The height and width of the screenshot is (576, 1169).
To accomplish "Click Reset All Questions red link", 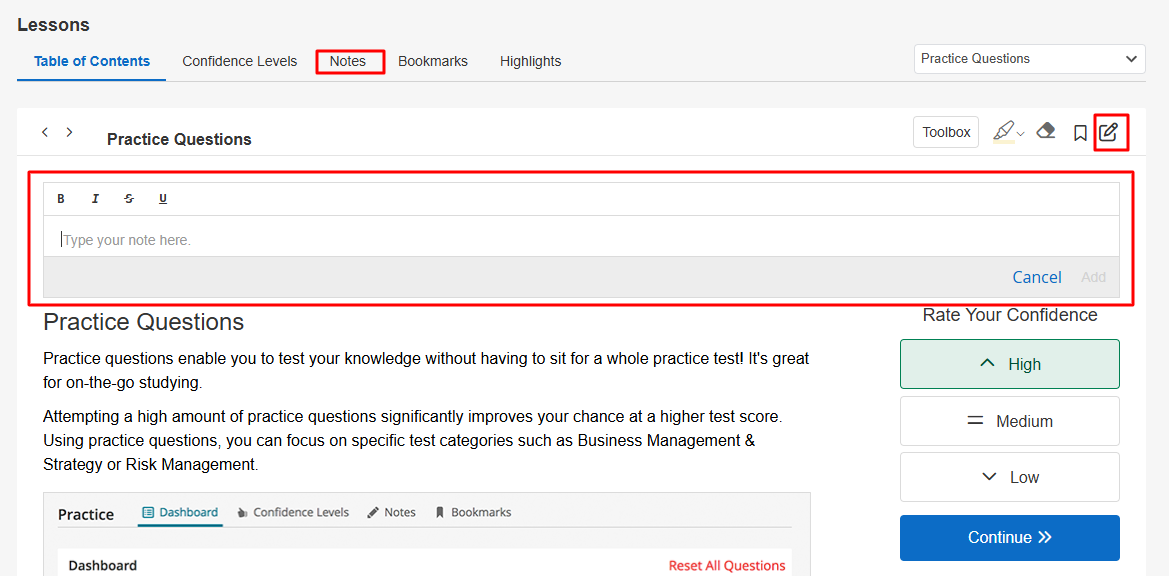I will pyautogui.click(x=727, y=566).
